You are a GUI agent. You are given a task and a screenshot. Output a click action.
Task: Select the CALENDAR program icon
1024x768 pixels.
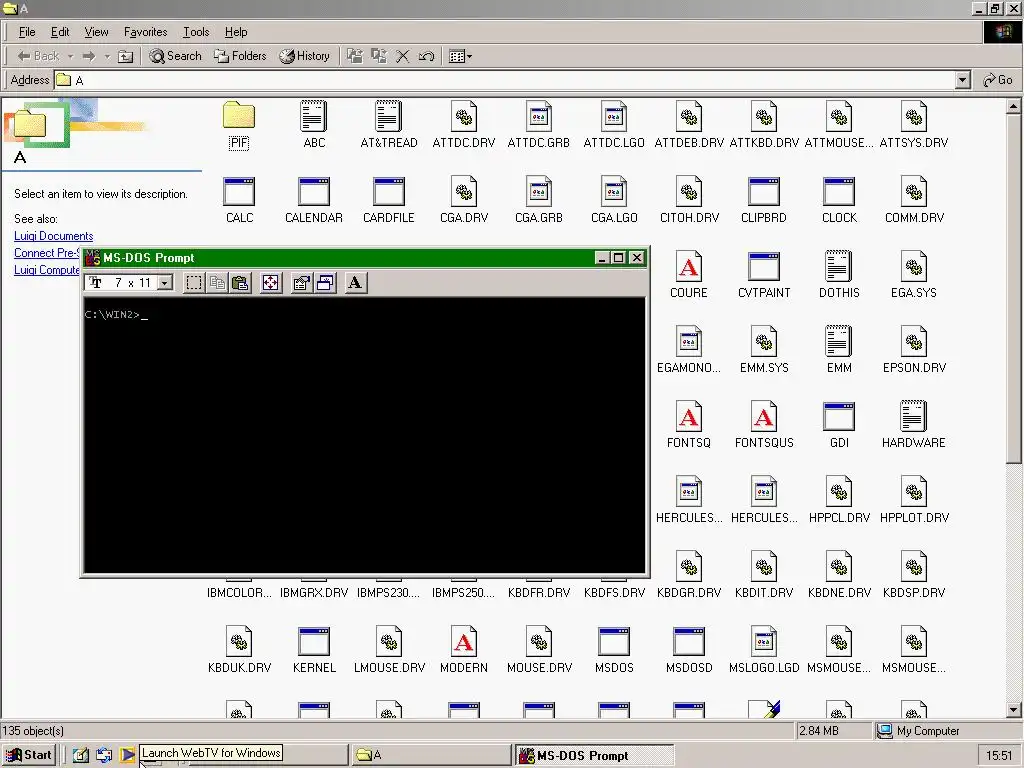(x=314, y=199)
